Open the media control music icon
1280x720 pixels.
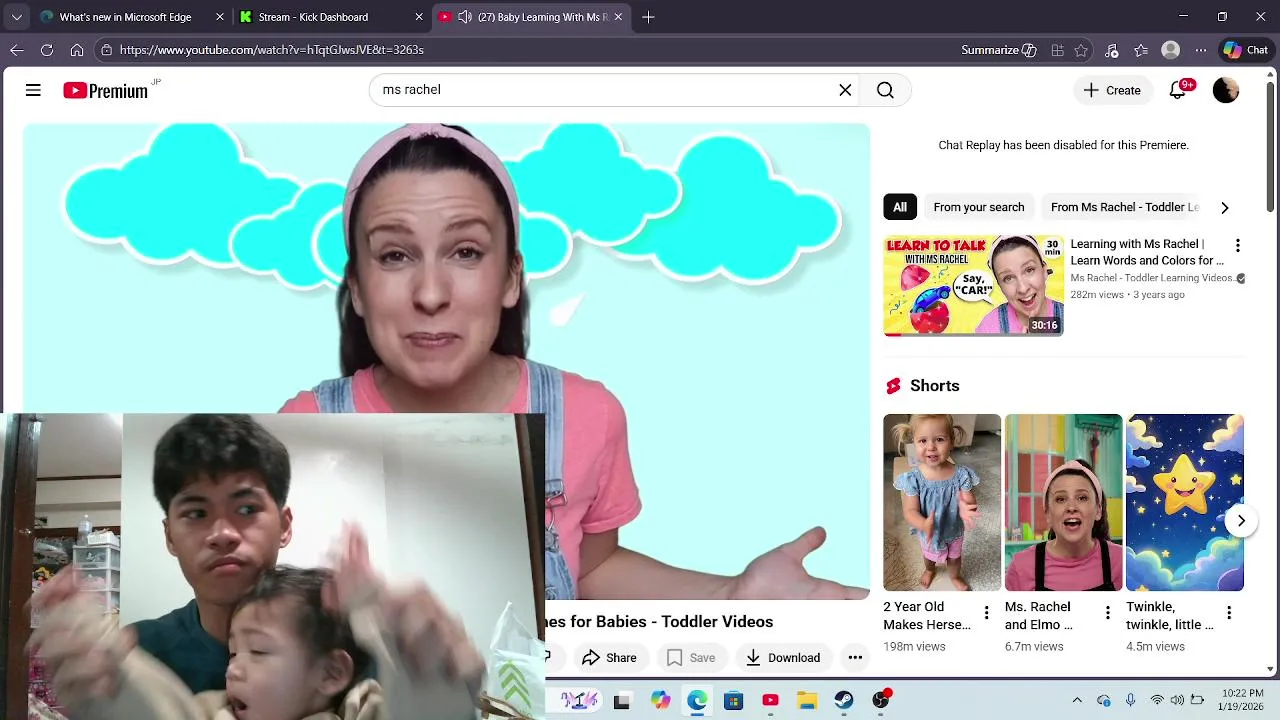[1112, 50]
